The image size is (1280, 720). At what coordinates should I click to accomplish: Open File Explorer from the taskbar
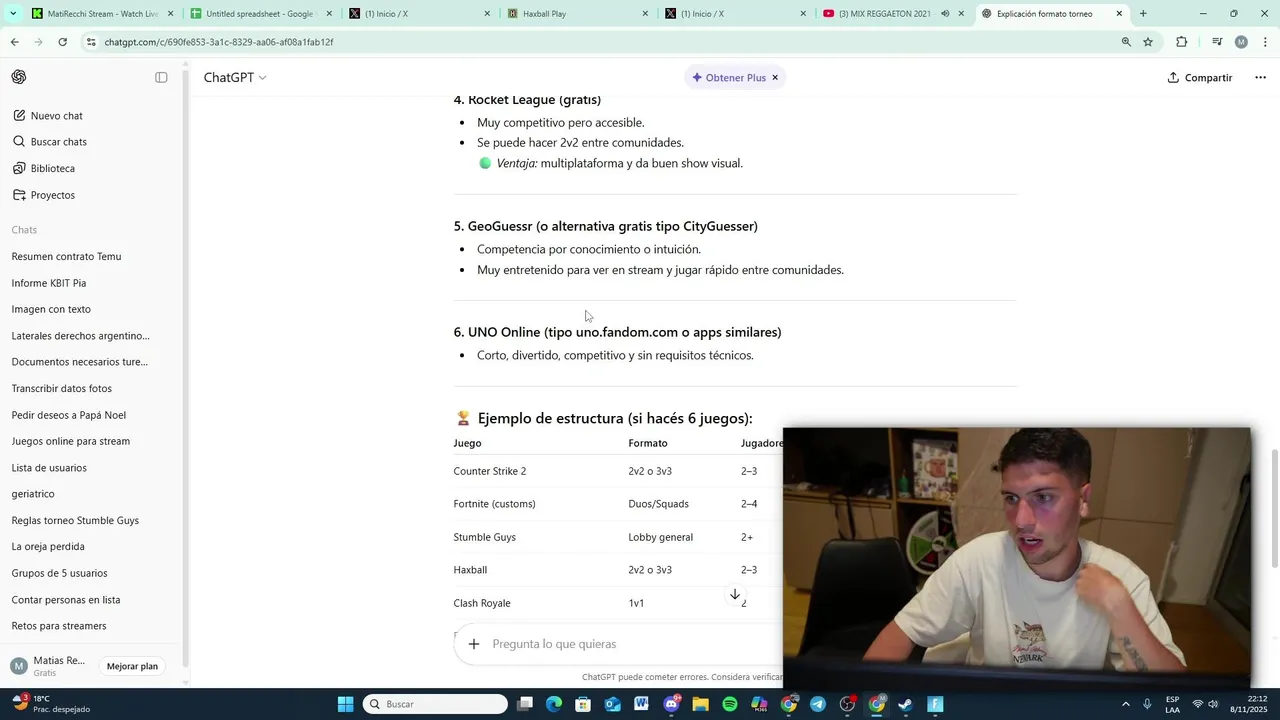click(700, 704)
